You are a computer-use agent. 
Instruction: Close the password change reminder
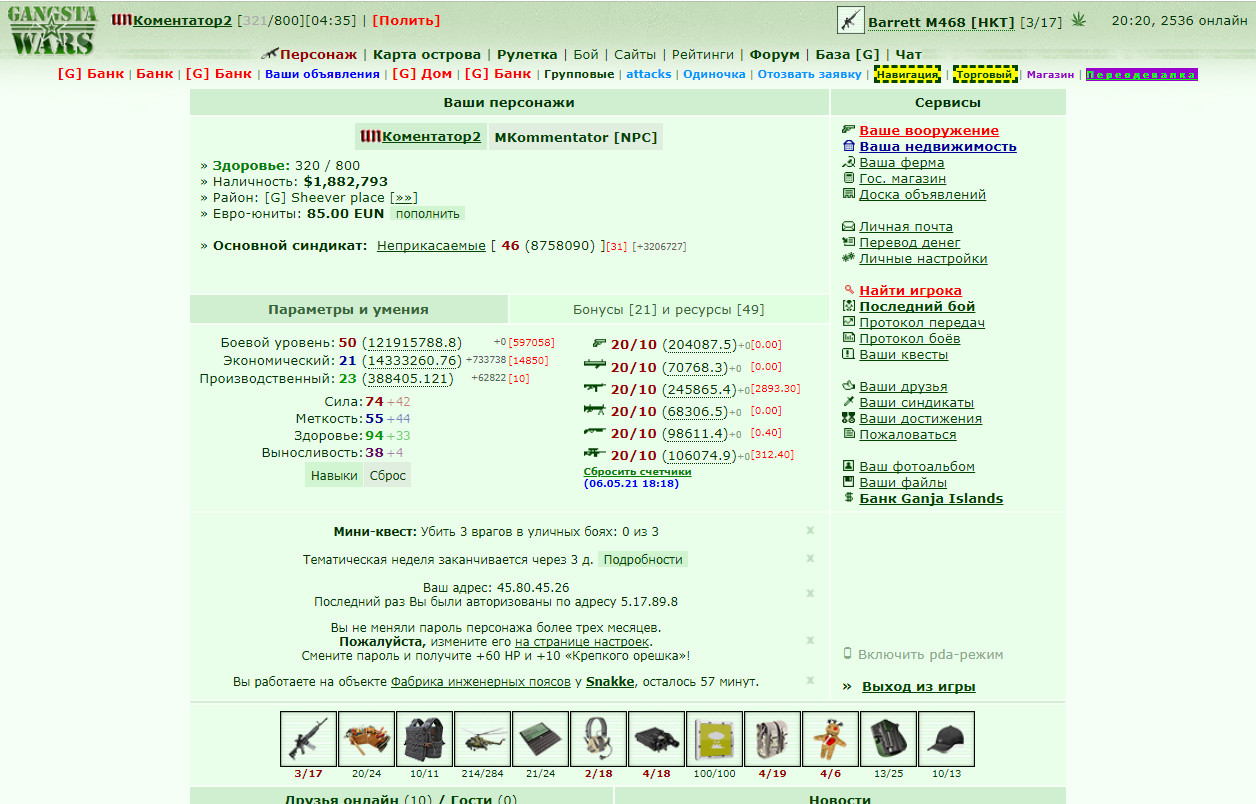810,641
